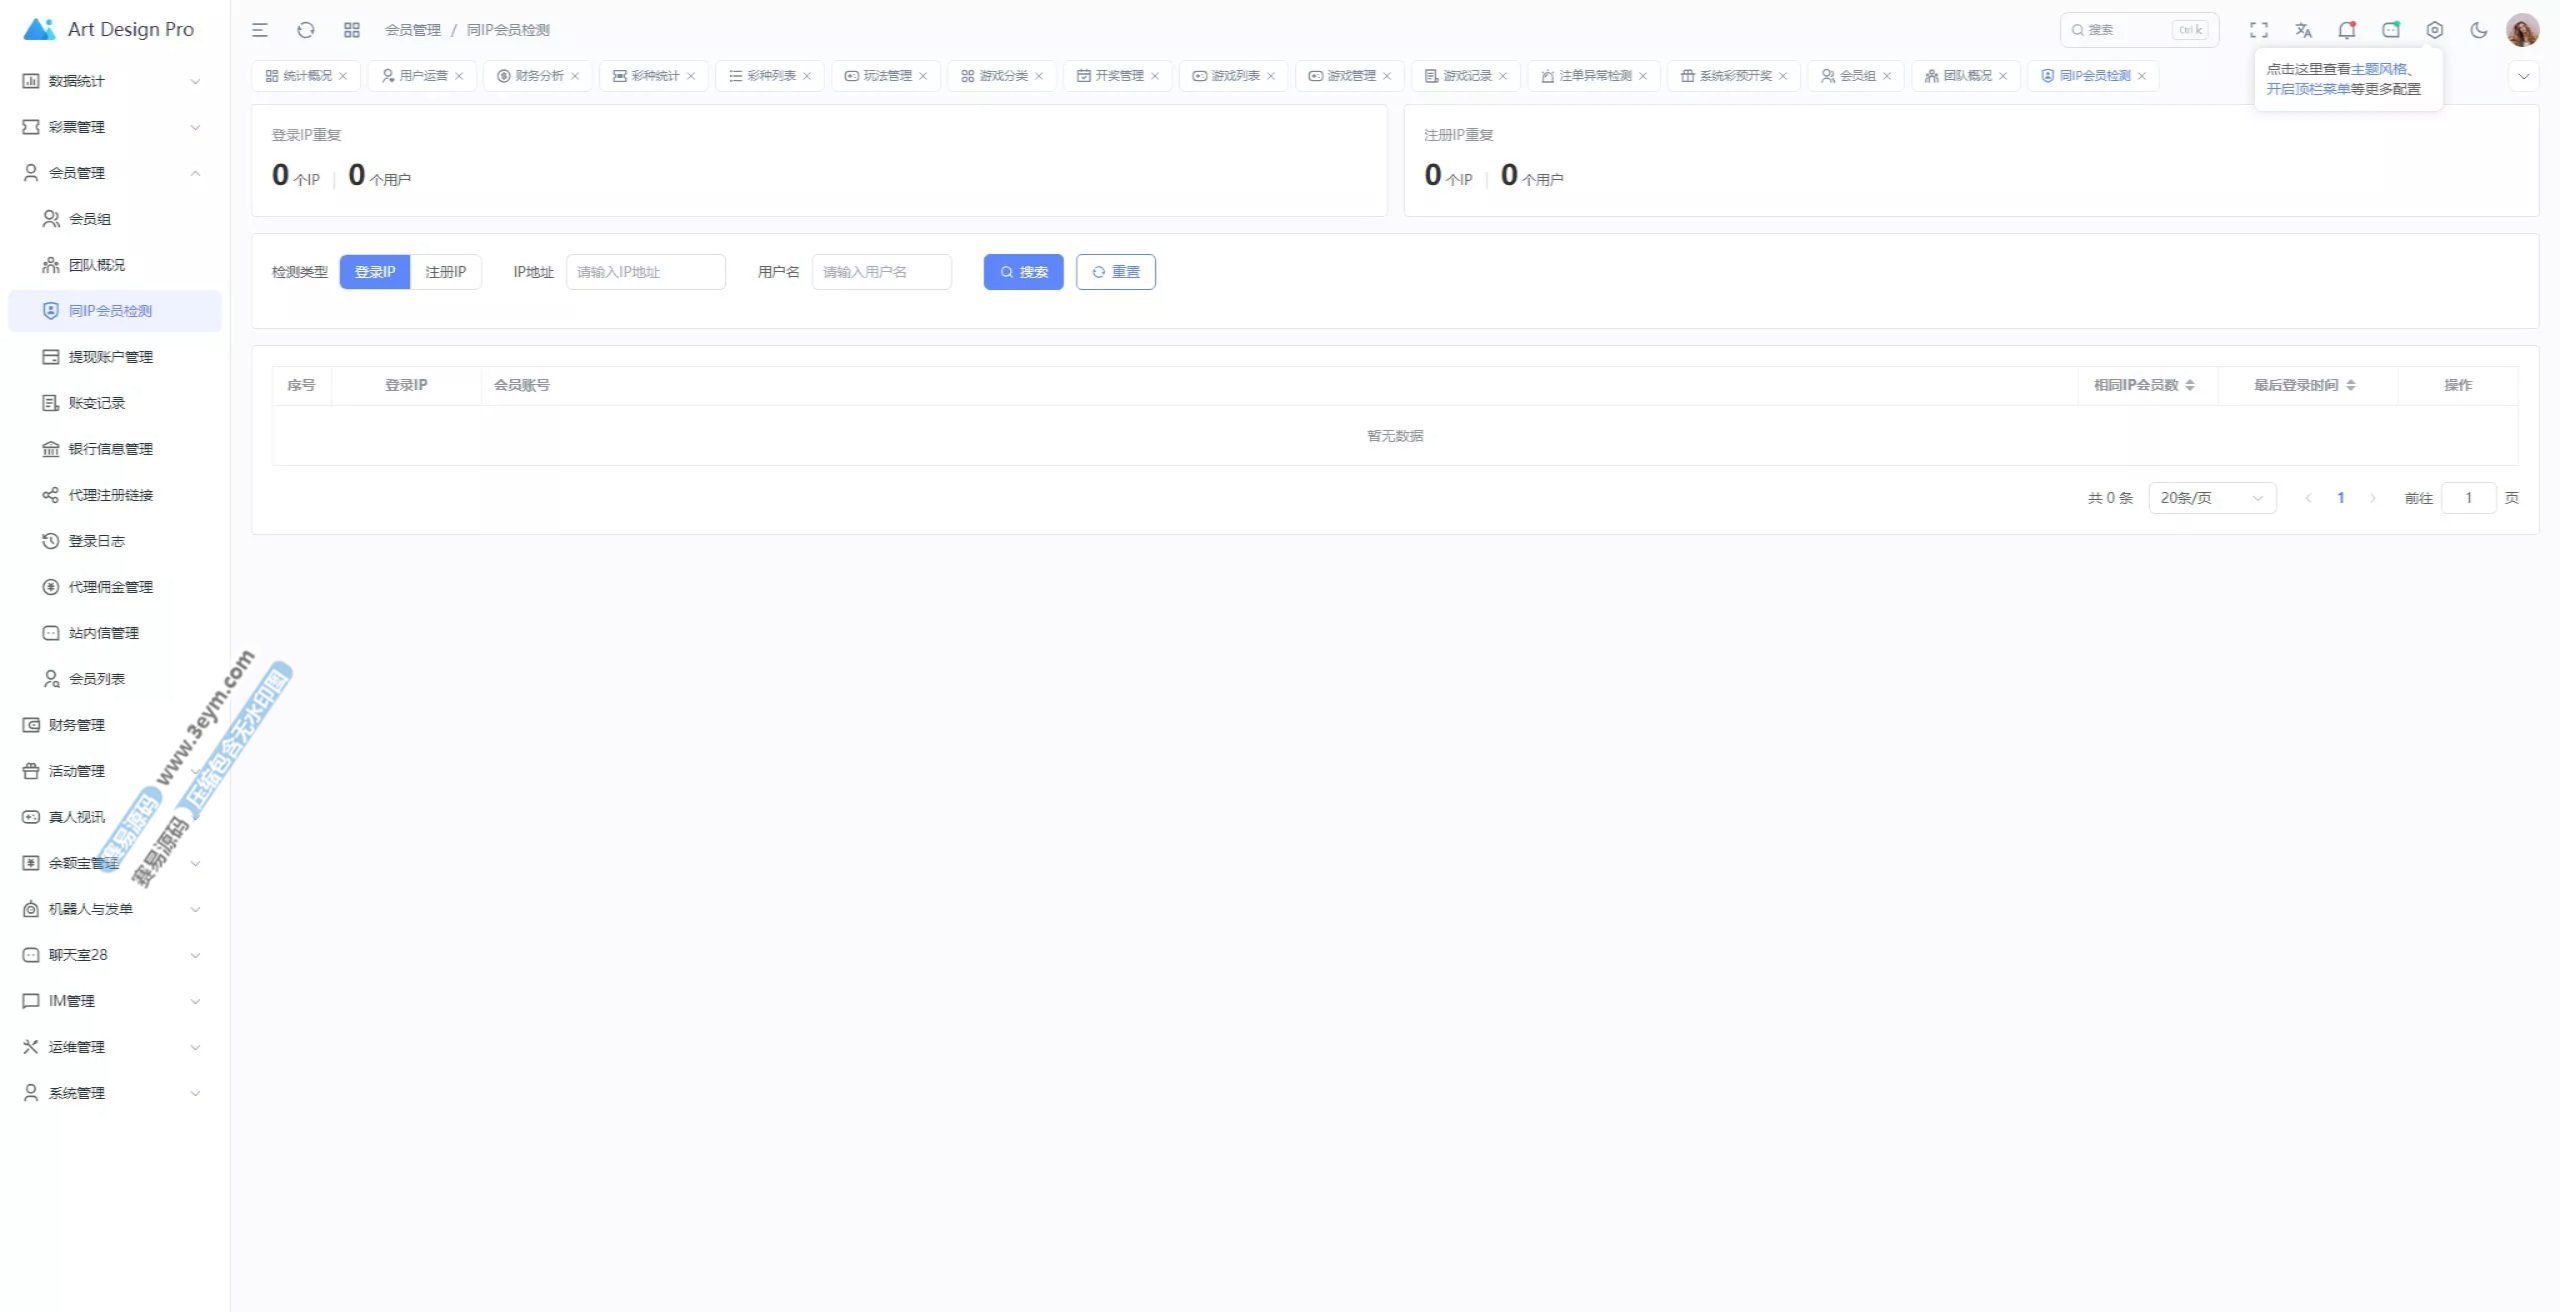Open the settings gear icon
The height and width of the screenshot is (1312, 2560).
pyautogui.click(x=2435, y=30)
